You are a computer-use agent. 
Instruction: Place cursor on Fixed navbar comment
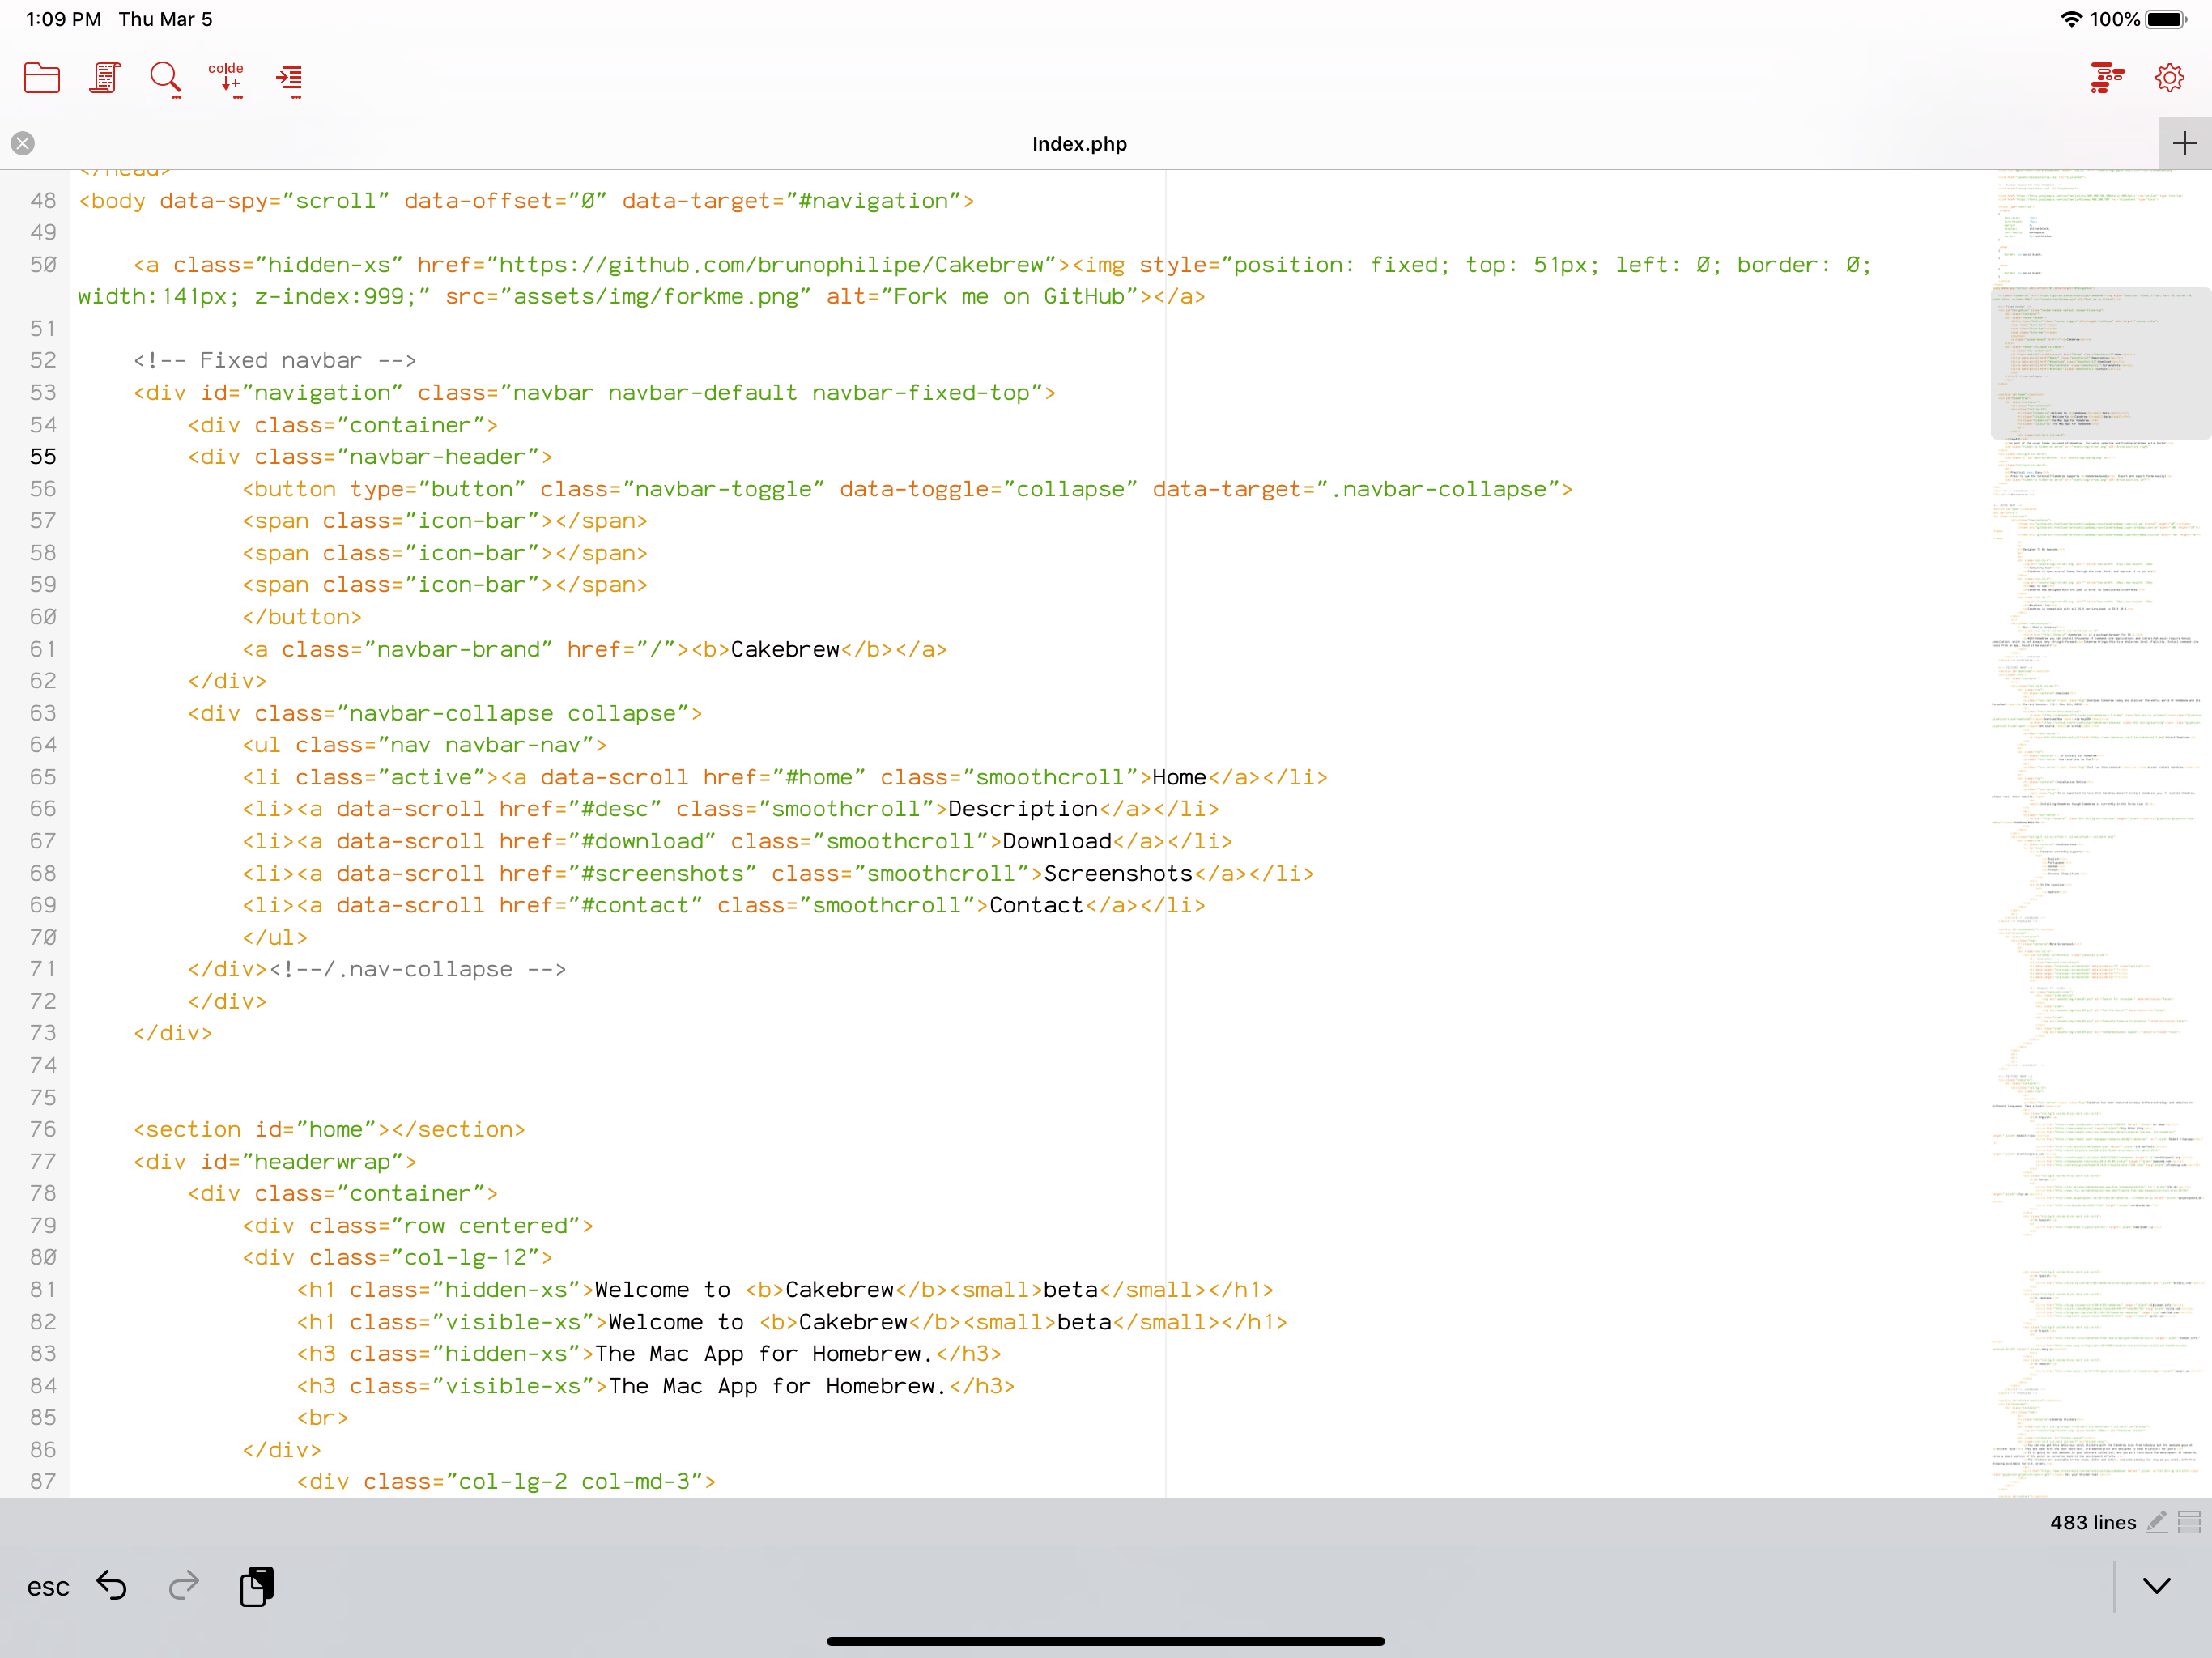point(275,360)
